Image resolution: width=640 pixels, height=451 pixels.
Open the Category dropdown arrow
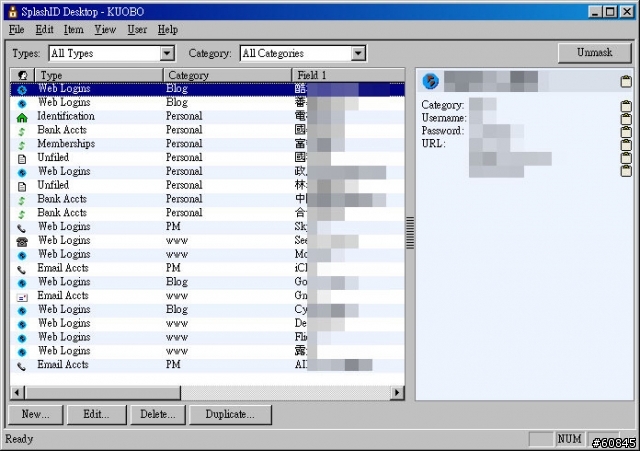click(358, 53)
